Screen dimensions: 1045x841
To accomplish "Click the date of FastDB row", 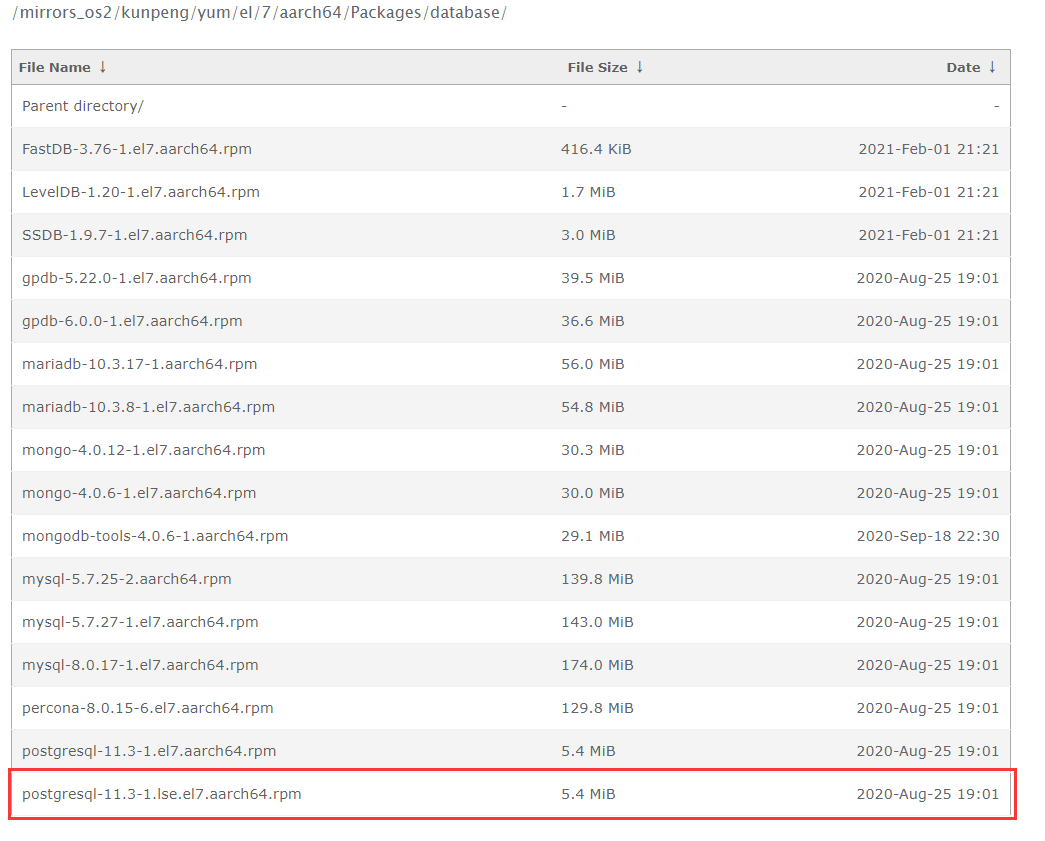I will coord(929,149).
